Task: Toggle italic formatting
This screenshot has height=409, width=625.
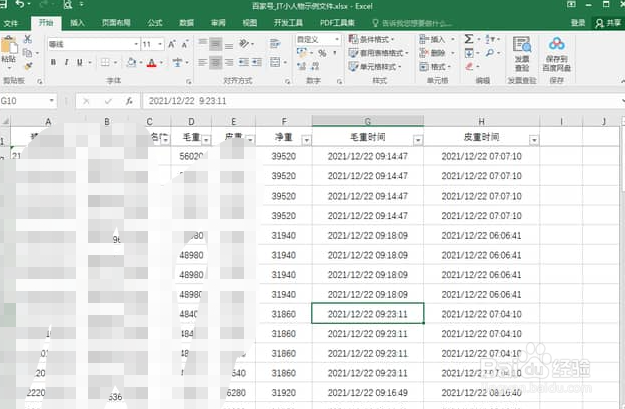Action: coord(66,62)
